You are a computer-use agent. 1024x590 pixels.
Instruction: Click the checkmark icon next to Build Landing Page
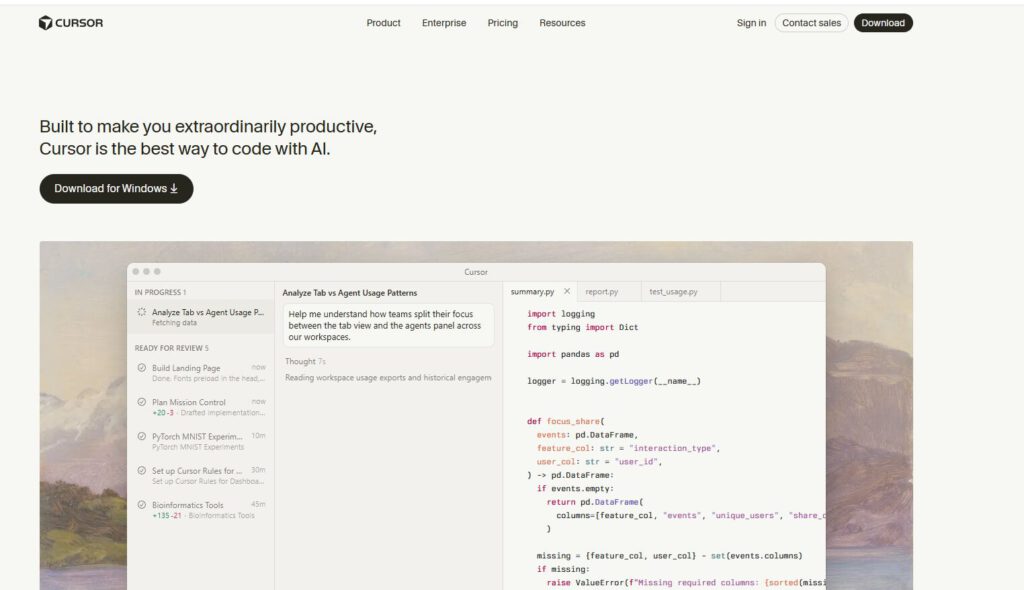[142, 368]
